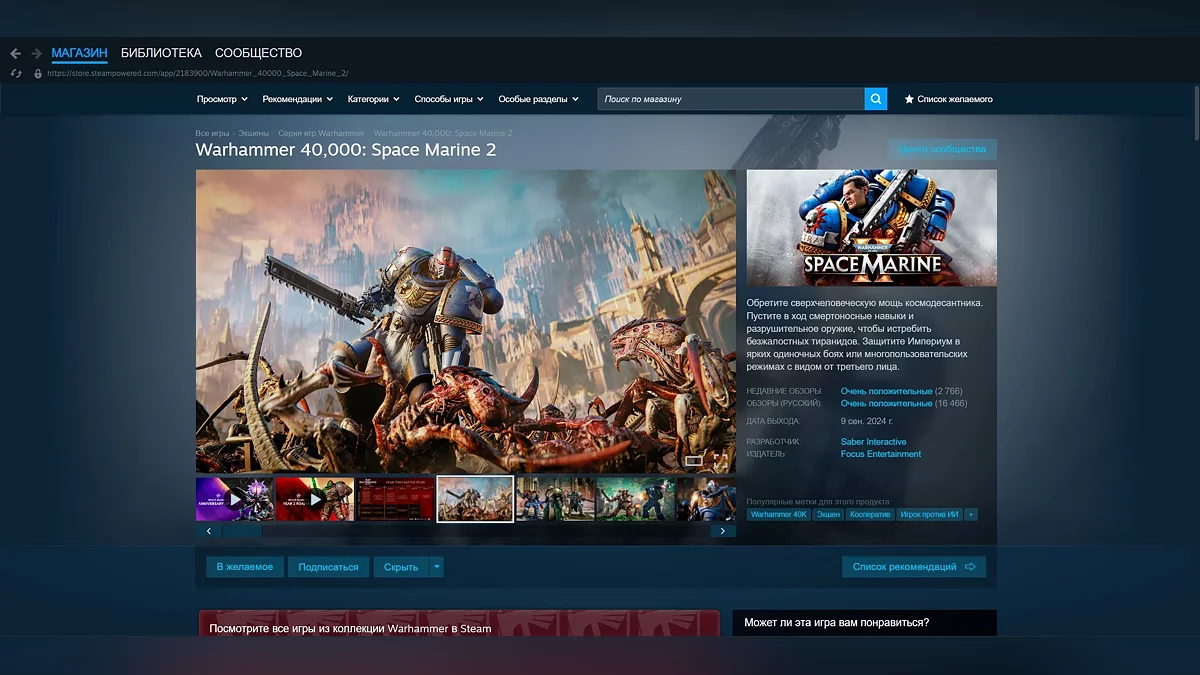Select the highlighted Space Marine battle thumbnail
This screenshot has width=1200, height=675.
point(475,498)
